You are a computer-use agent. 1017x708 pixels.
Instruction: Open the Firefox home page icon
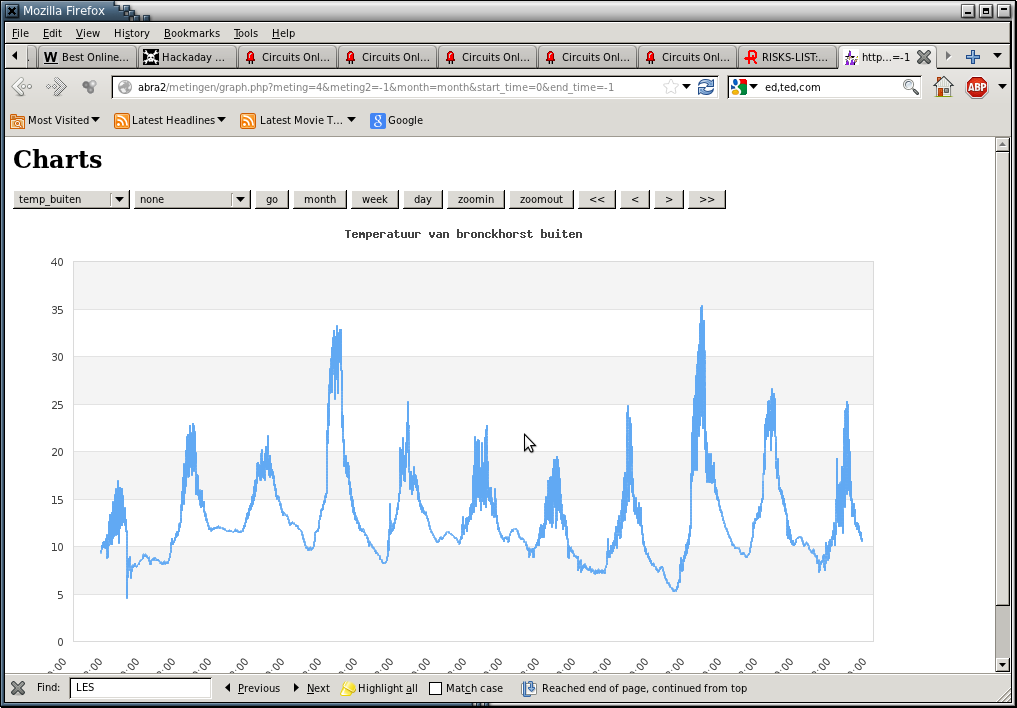click(944, 87)
